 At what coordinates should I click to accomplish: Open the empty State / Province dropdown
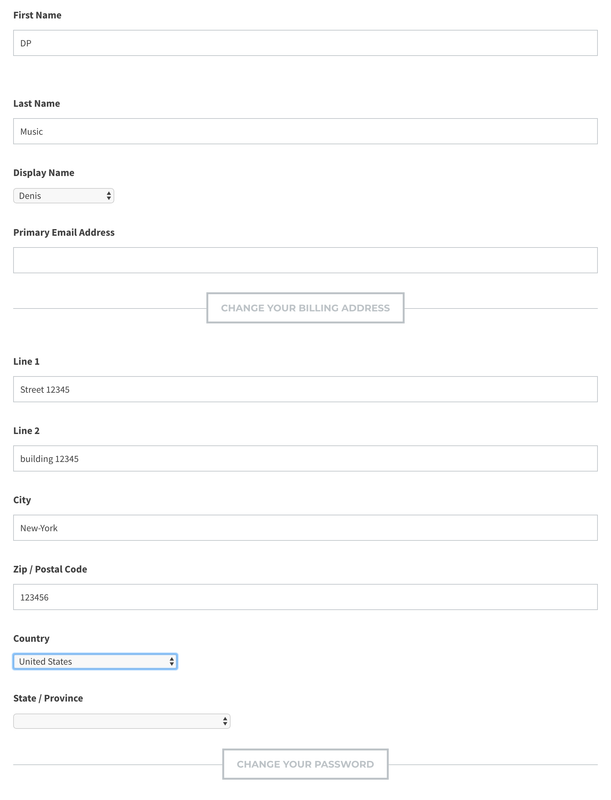pyautogui.click(x=121, y=721)
